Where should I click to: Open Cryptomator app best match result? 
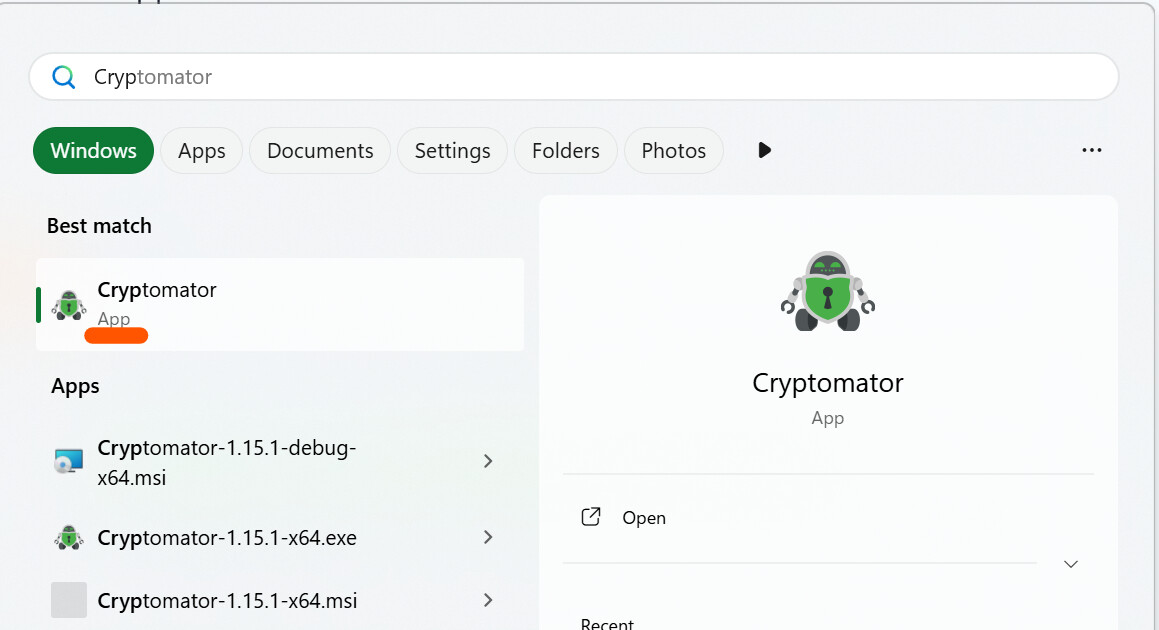click(280, 305)
